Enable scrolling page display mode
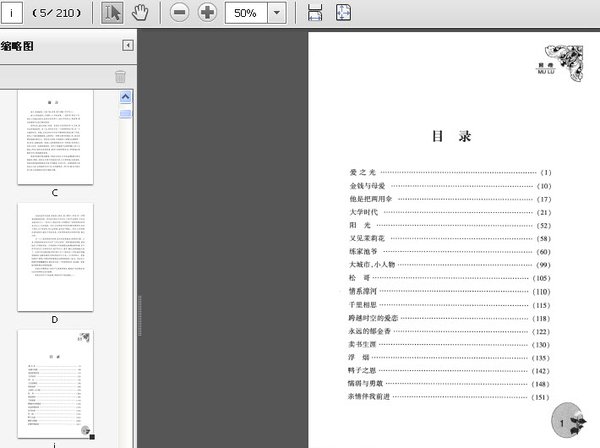This screenshot has width=600, height=448. pyautogui.click(x=315, y=13)
